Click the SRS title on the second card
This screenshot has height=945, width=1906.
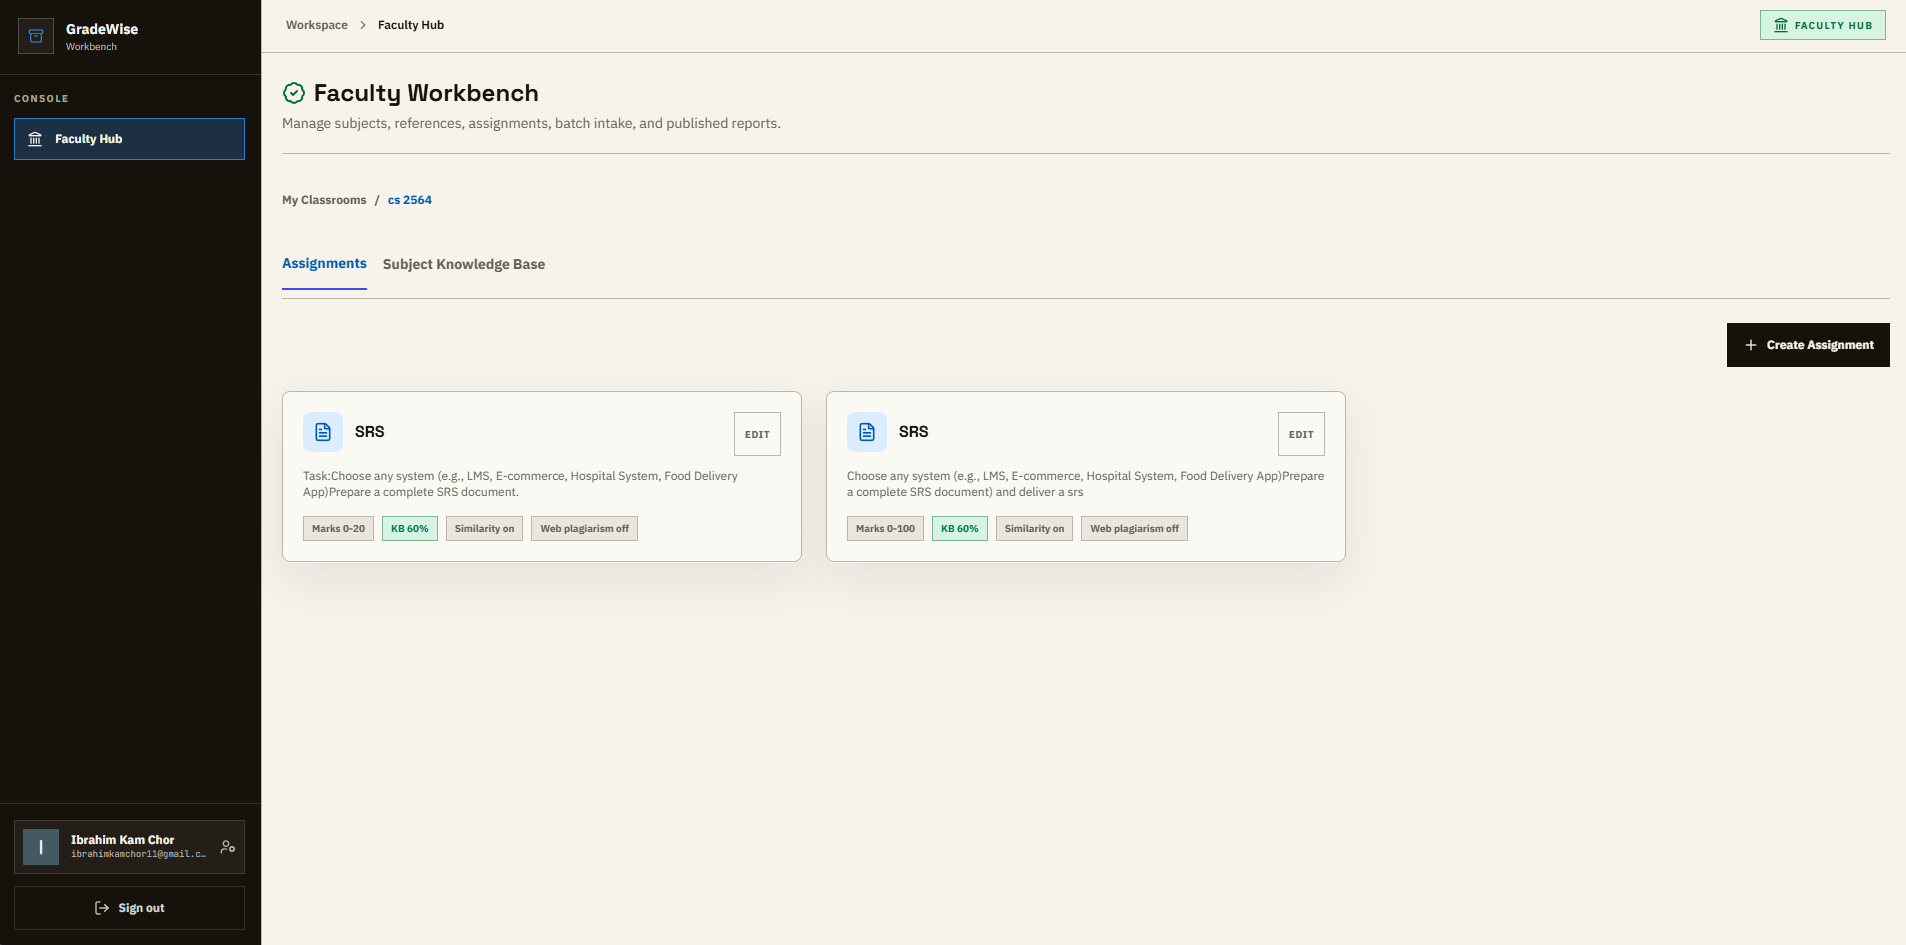[913, 432]
